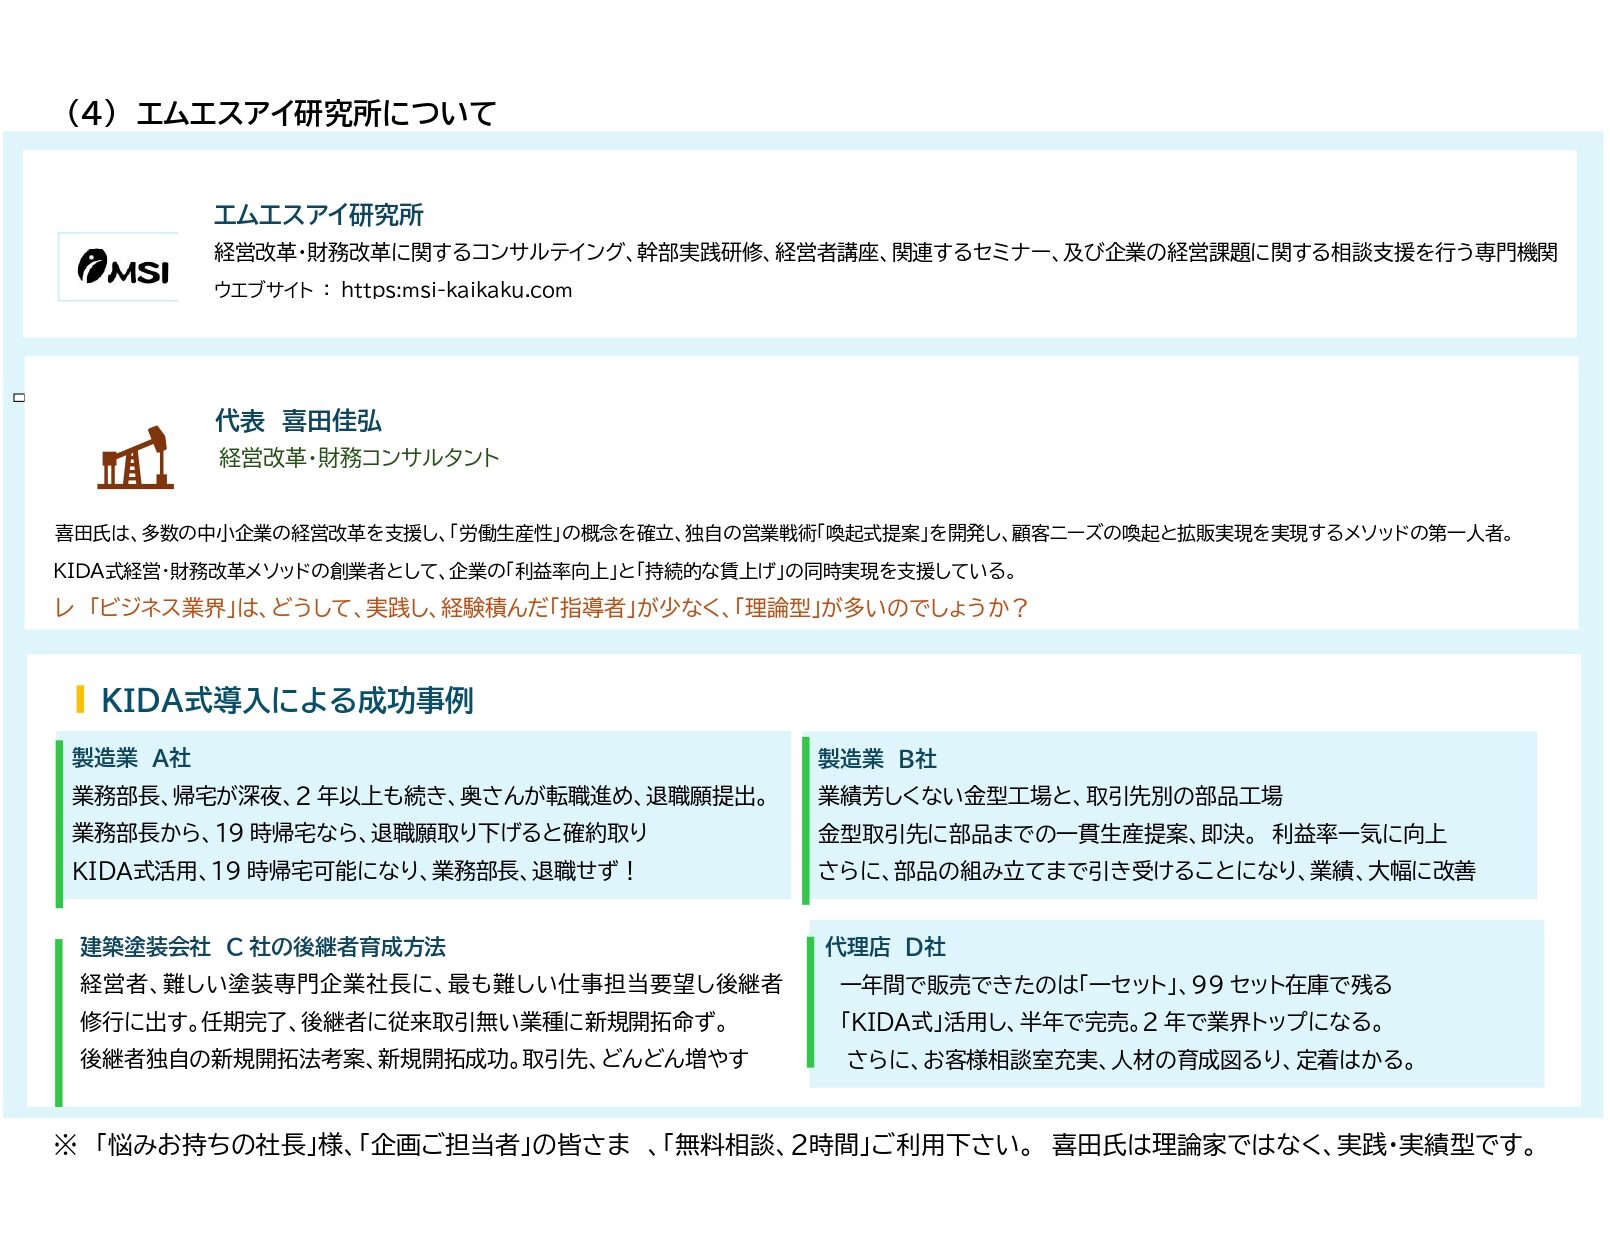Click the small square anchor marker at left margin
This screenshot has width=1610, height=1241.
pyautogui.click(x=19, y=397)
